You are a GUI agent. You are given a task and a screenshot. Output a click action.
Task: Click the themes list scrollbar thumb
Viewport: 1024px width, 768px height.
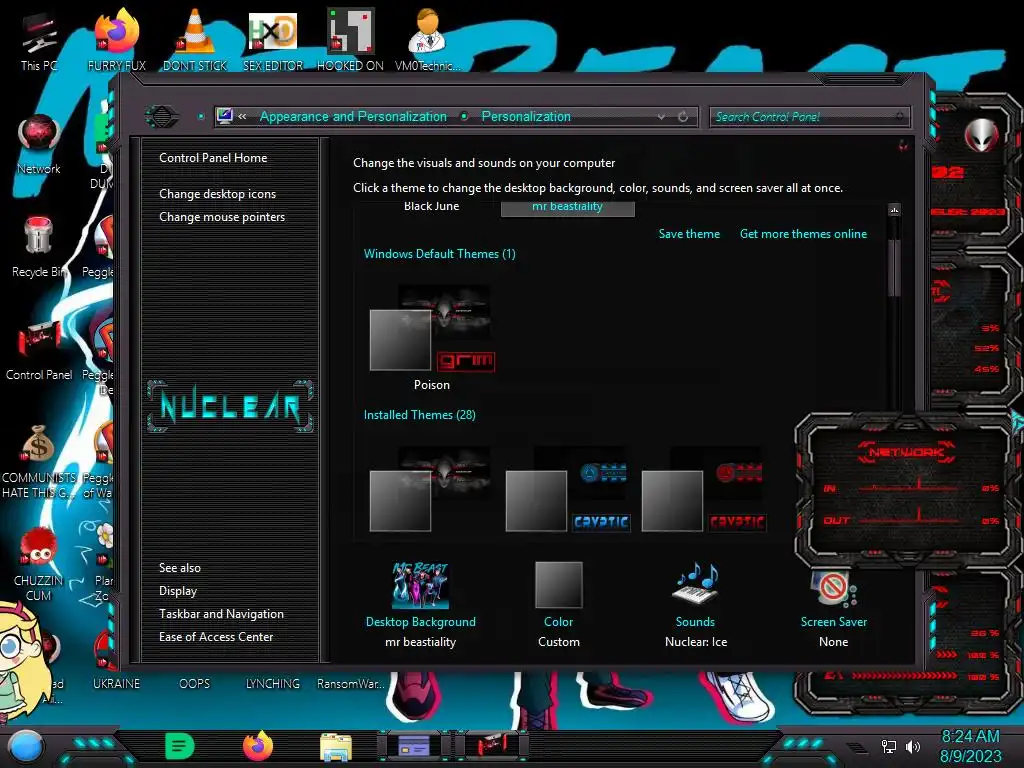tap(895, 268)
